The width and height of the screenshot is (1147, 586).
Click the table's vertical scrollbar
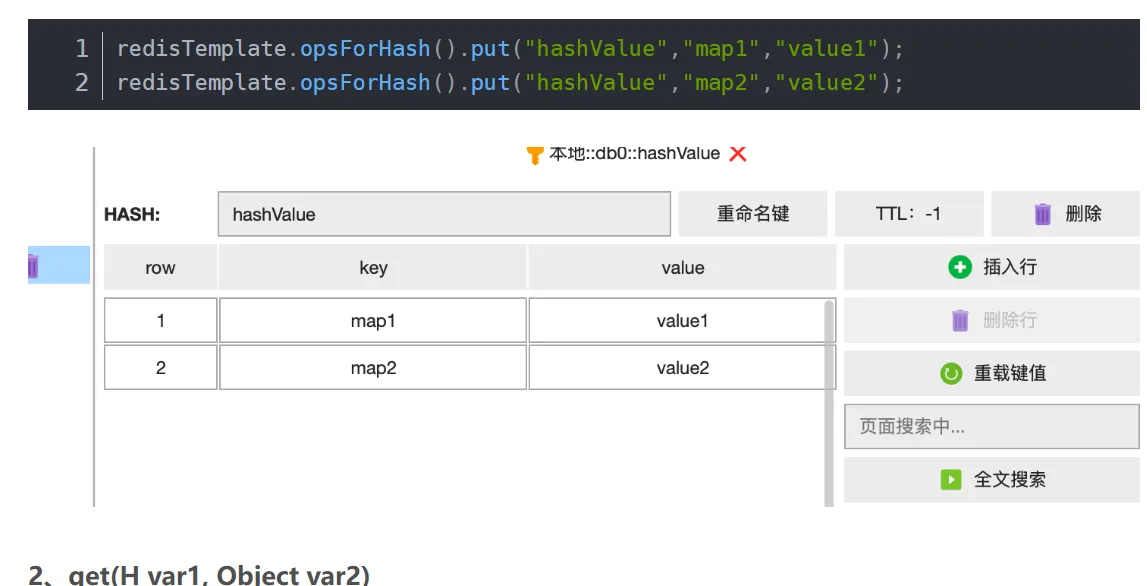coord(828,400)
